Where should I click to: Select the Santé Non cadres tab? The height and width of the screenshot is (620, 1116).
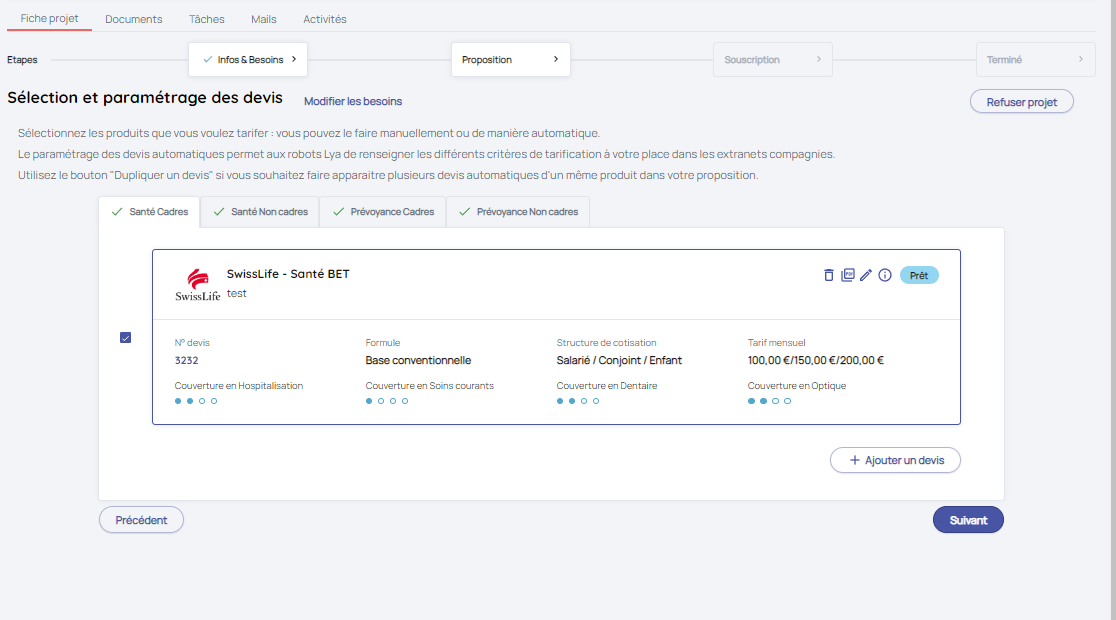260,212
